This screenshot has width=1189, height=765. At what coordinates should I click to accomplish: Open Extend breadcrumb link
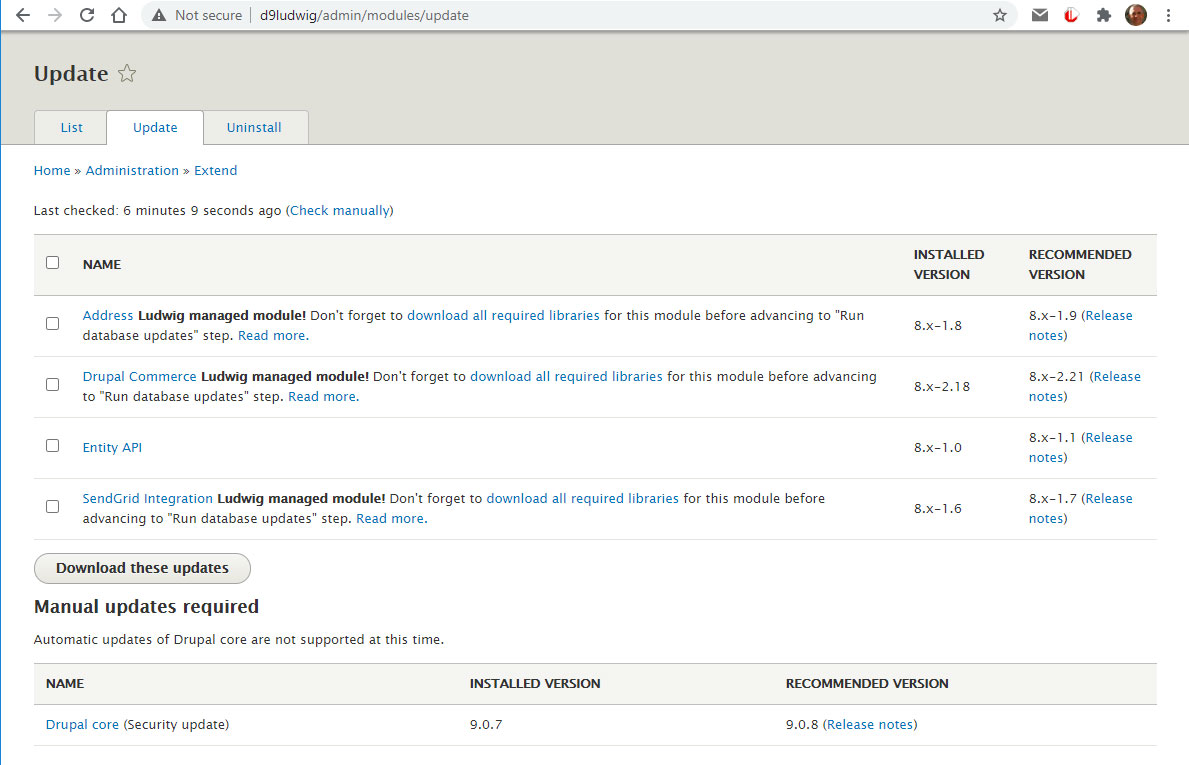click(215, 171)
